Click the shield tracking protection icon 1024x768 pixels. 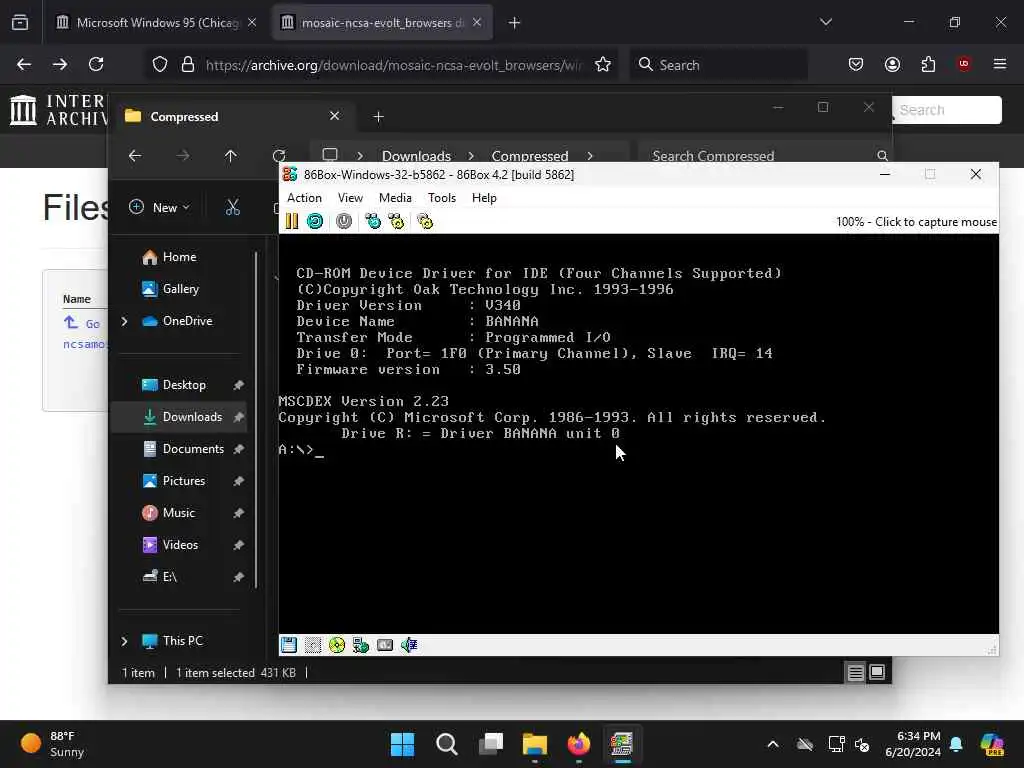[x=160, y=64]
